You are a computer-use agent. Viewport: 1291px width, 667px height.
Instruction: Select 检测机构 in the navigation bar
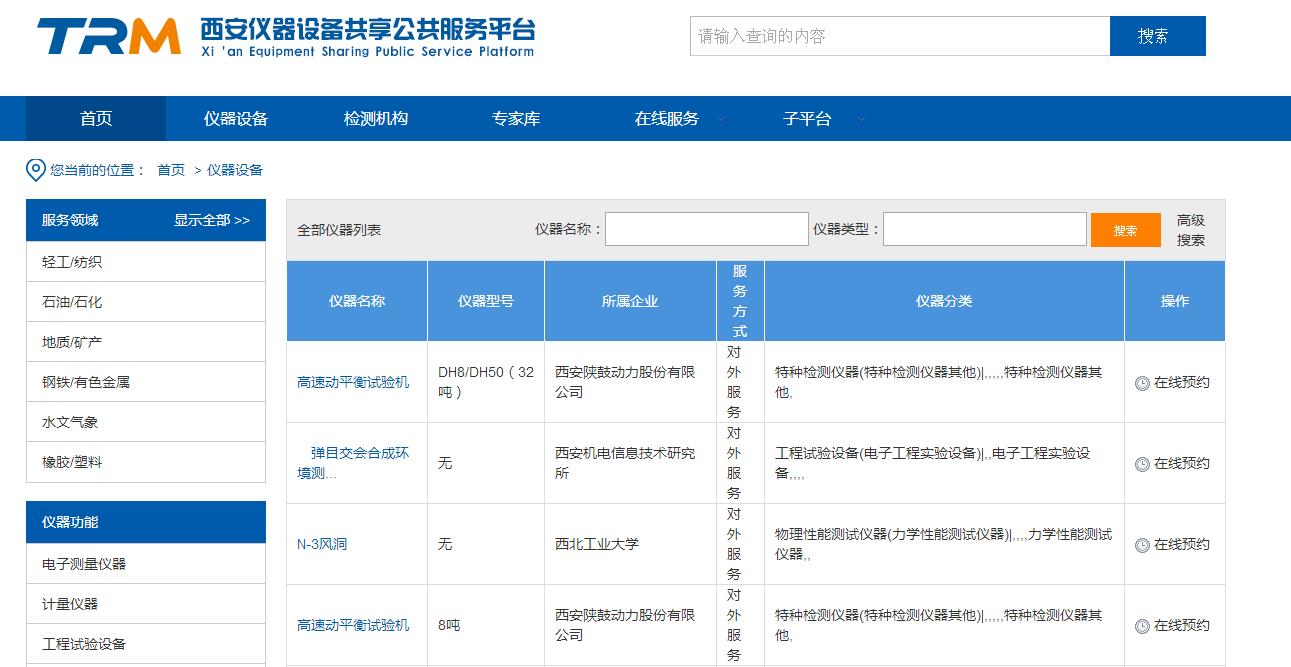pyautogui.click(x=374, y=118)
